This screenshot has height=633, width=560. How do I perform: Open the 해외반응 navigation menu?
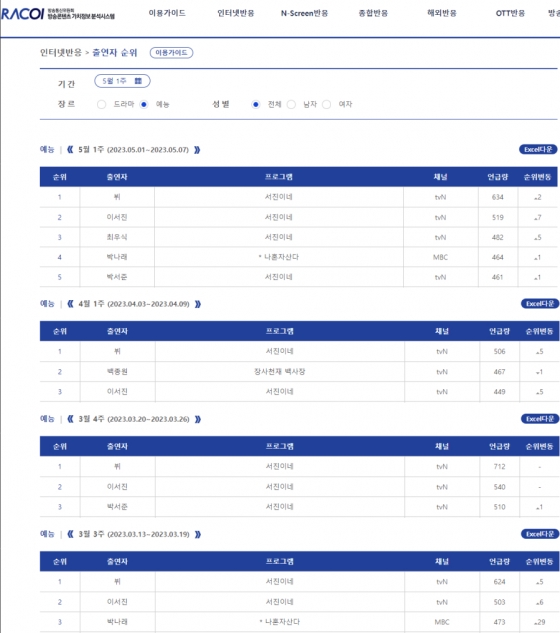coord(442,13)
